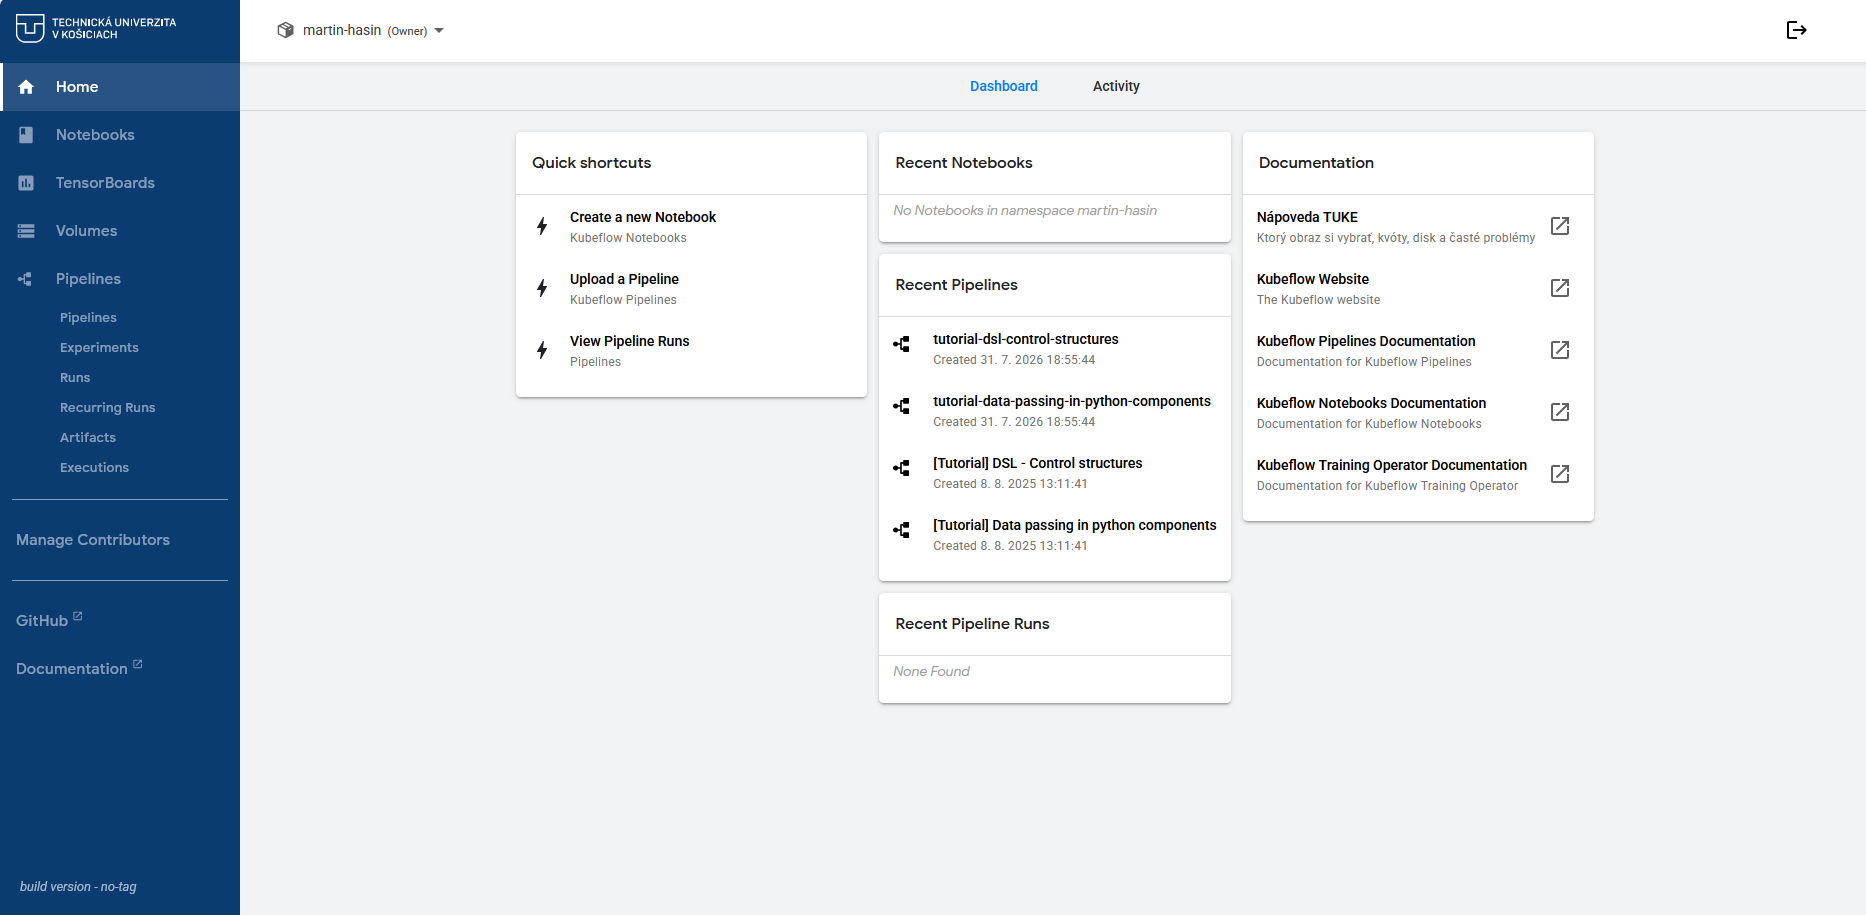Click the Volumes storage icon in sidebar
The width and height of the screenshot is (1866, 915).
point(26,231)
